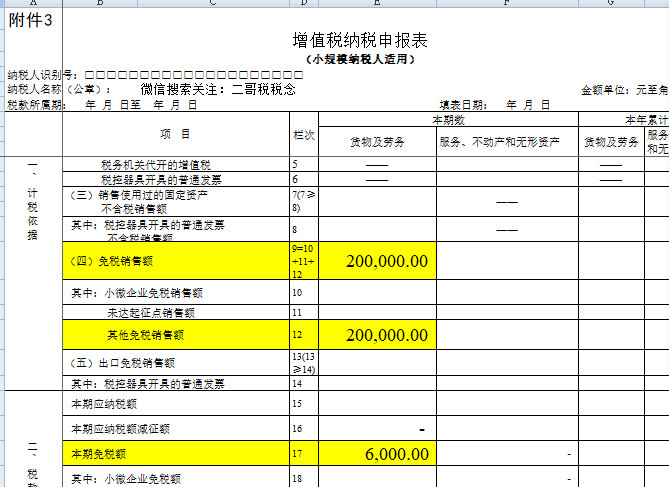
Task: Click the 货物及劳务 header under 本年累计
Action: point(611,142)
